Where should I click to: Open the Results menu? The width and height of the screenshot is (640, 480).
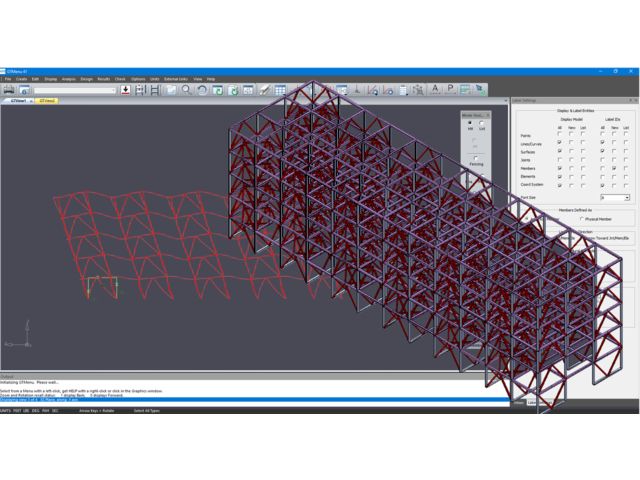pyautogui.click(x=103, y=78)
